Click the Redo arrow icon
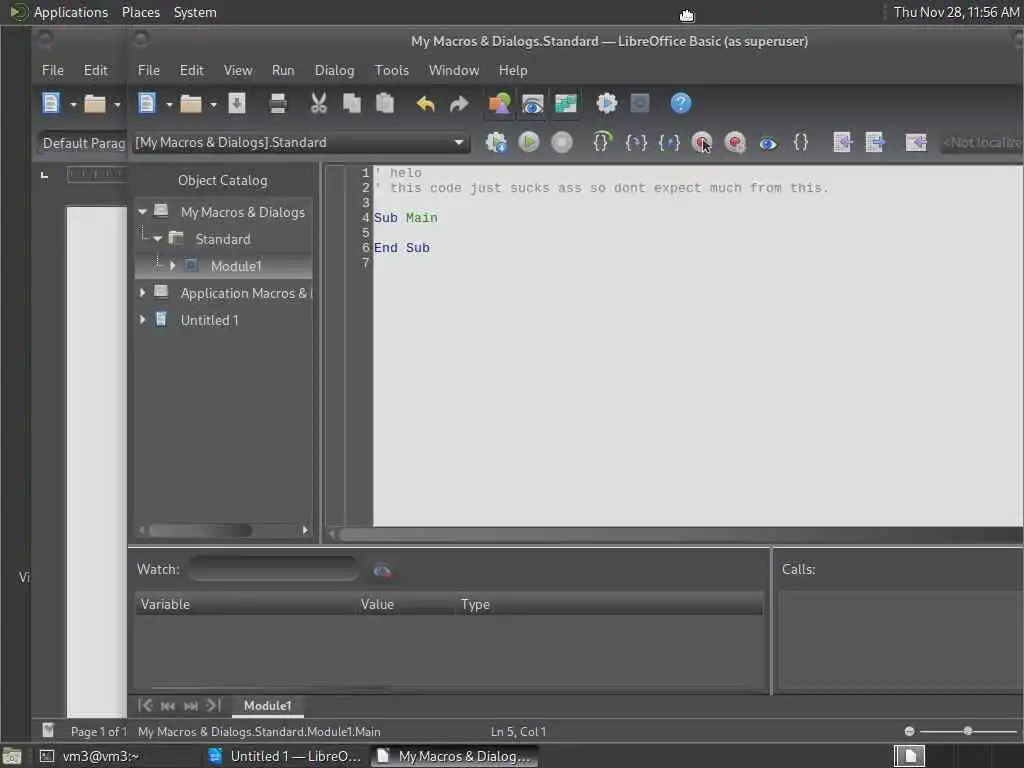The width and height of the screenshot is (1024, 768). click(x=459, y=103)
